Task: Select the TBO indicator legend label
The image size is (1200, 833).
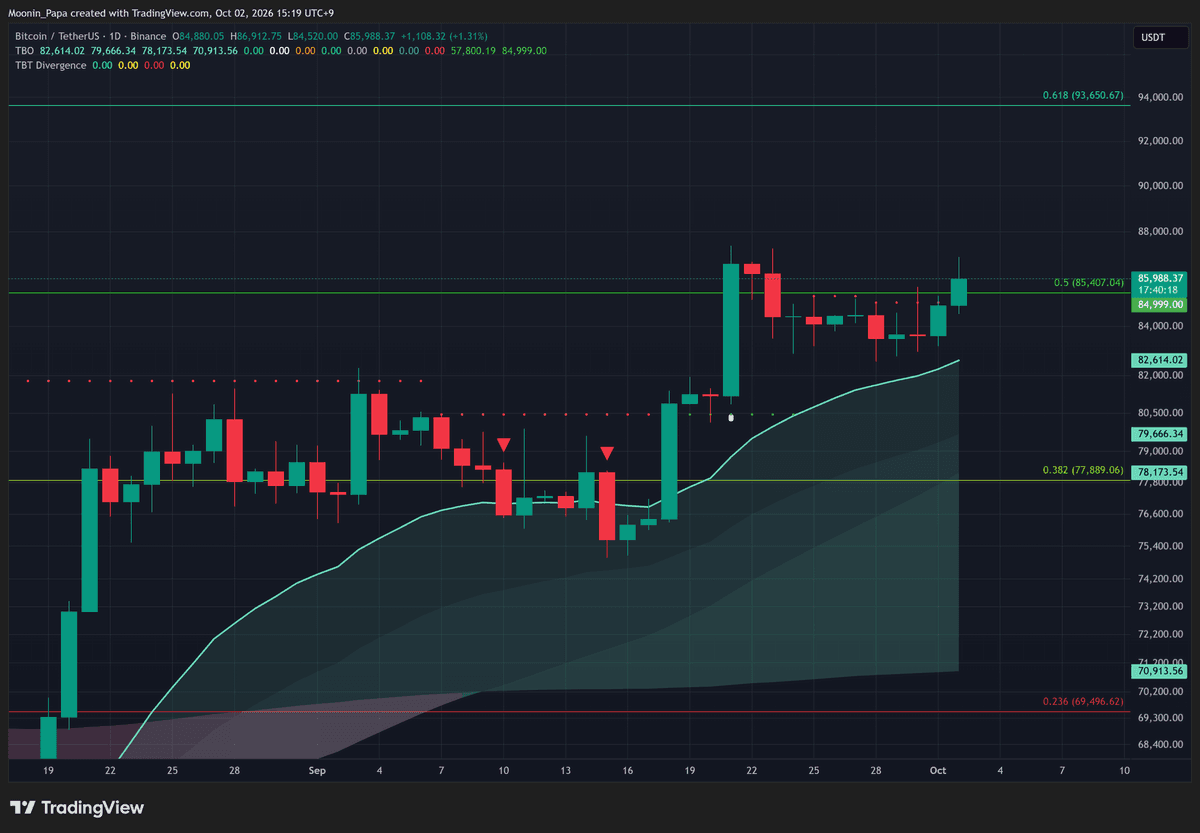Action: point(24,50)
